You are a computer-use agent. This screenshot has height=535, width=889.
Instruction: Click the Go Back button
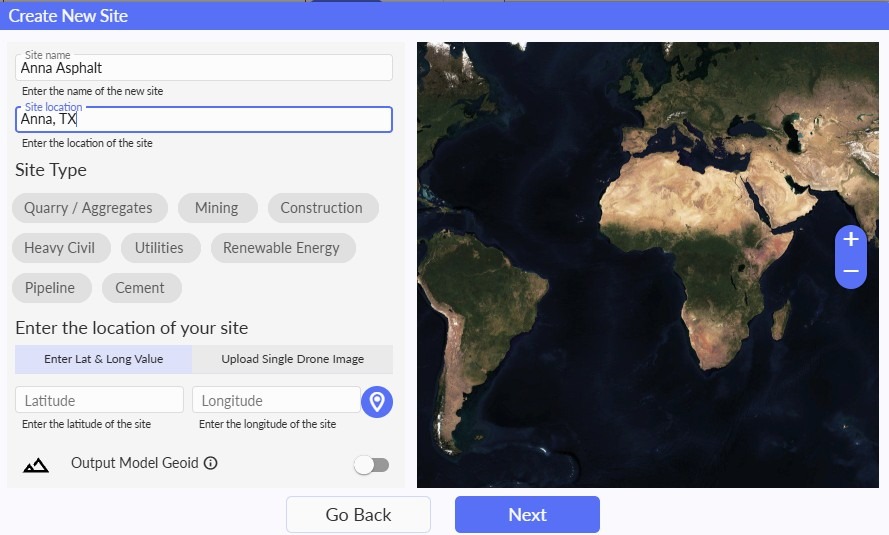point(358,515)
